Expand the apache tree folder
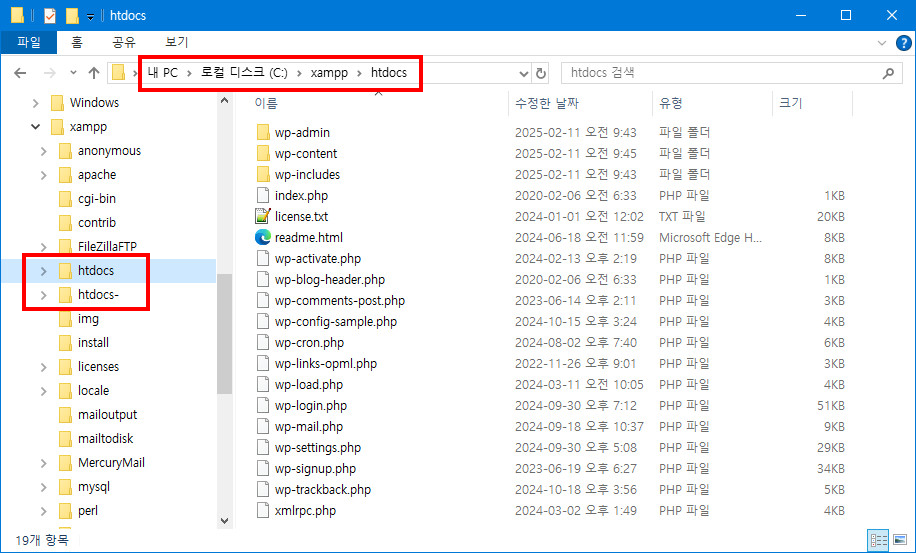 click(44, 175)
